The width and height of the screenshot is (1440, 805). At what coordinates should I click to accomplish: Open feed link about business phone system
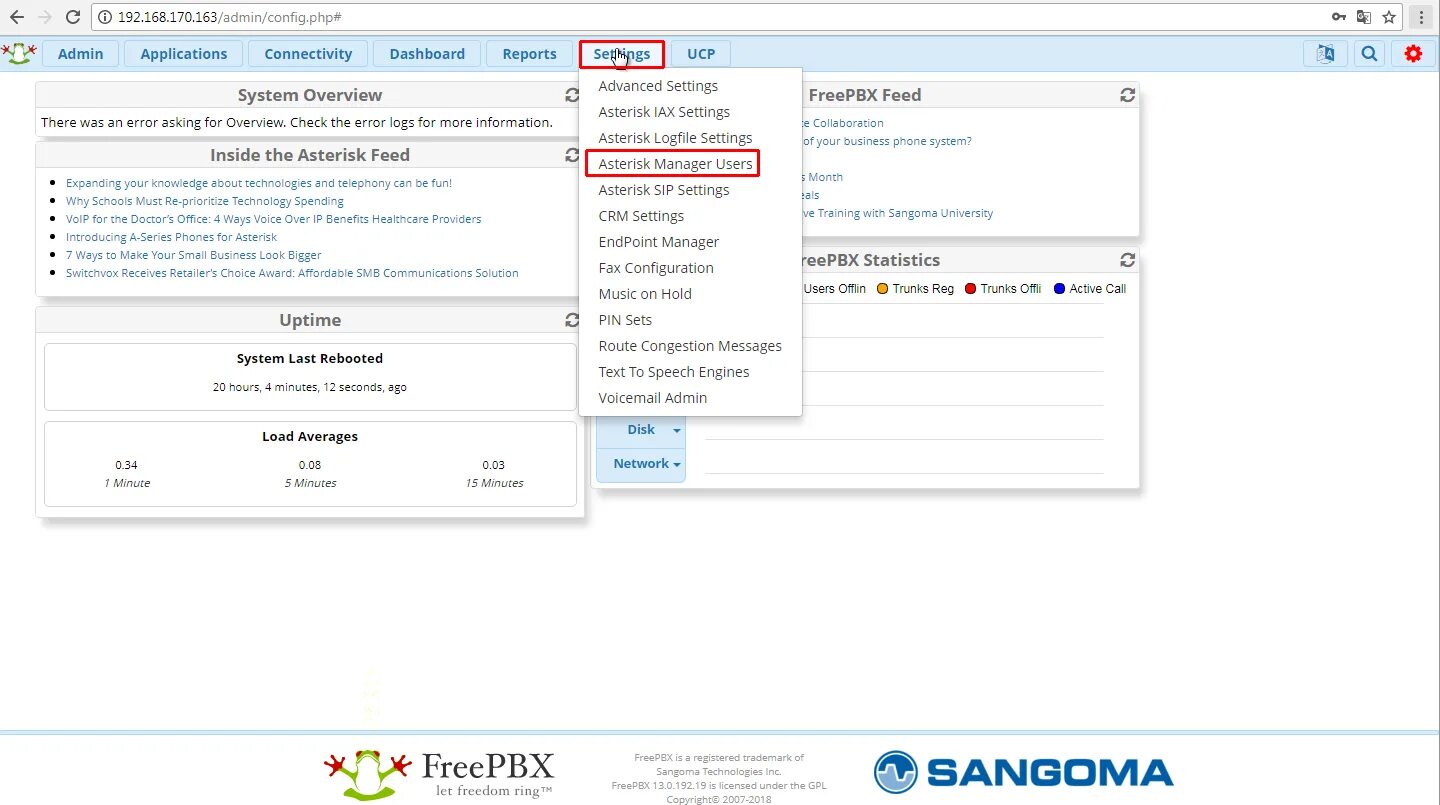[887, 141]
